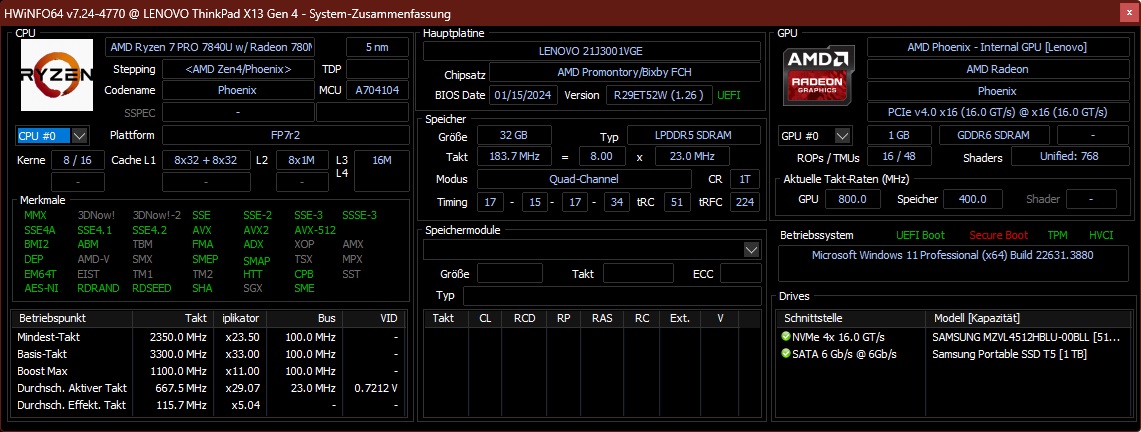This screenshot has width=1141, height=432.
Task: Select the Stepping value AMD Zen4/Phoenix
Action: (238, 69)
